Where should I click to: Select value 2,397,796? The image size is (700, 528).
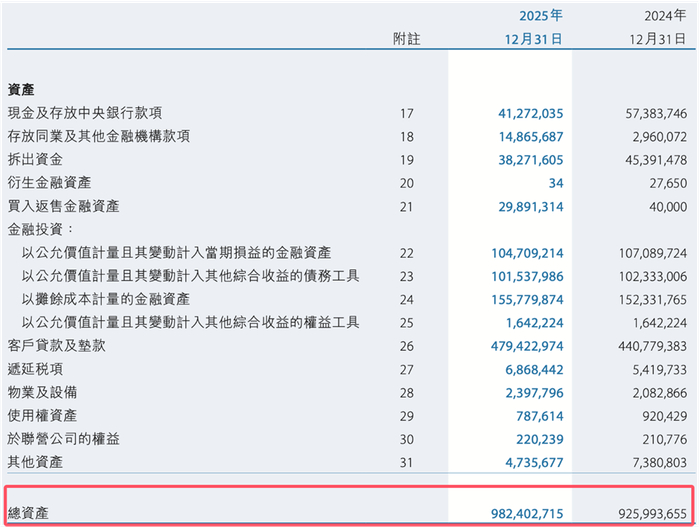point(534,393)
